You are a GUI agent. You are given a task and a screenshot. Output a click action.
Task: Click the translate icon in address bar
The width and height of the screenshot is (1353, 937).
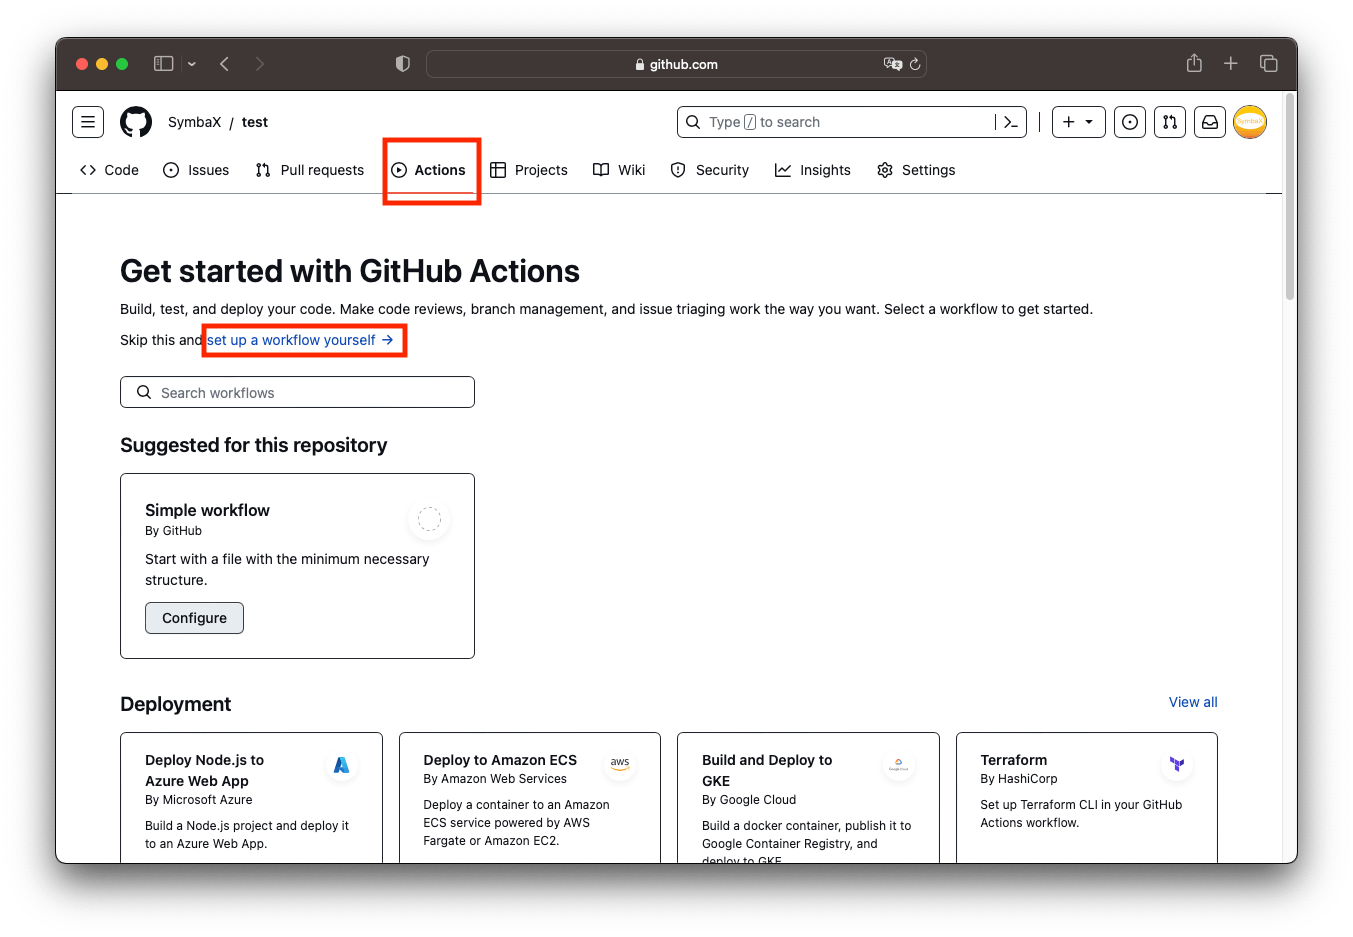(x=893, y=64)
